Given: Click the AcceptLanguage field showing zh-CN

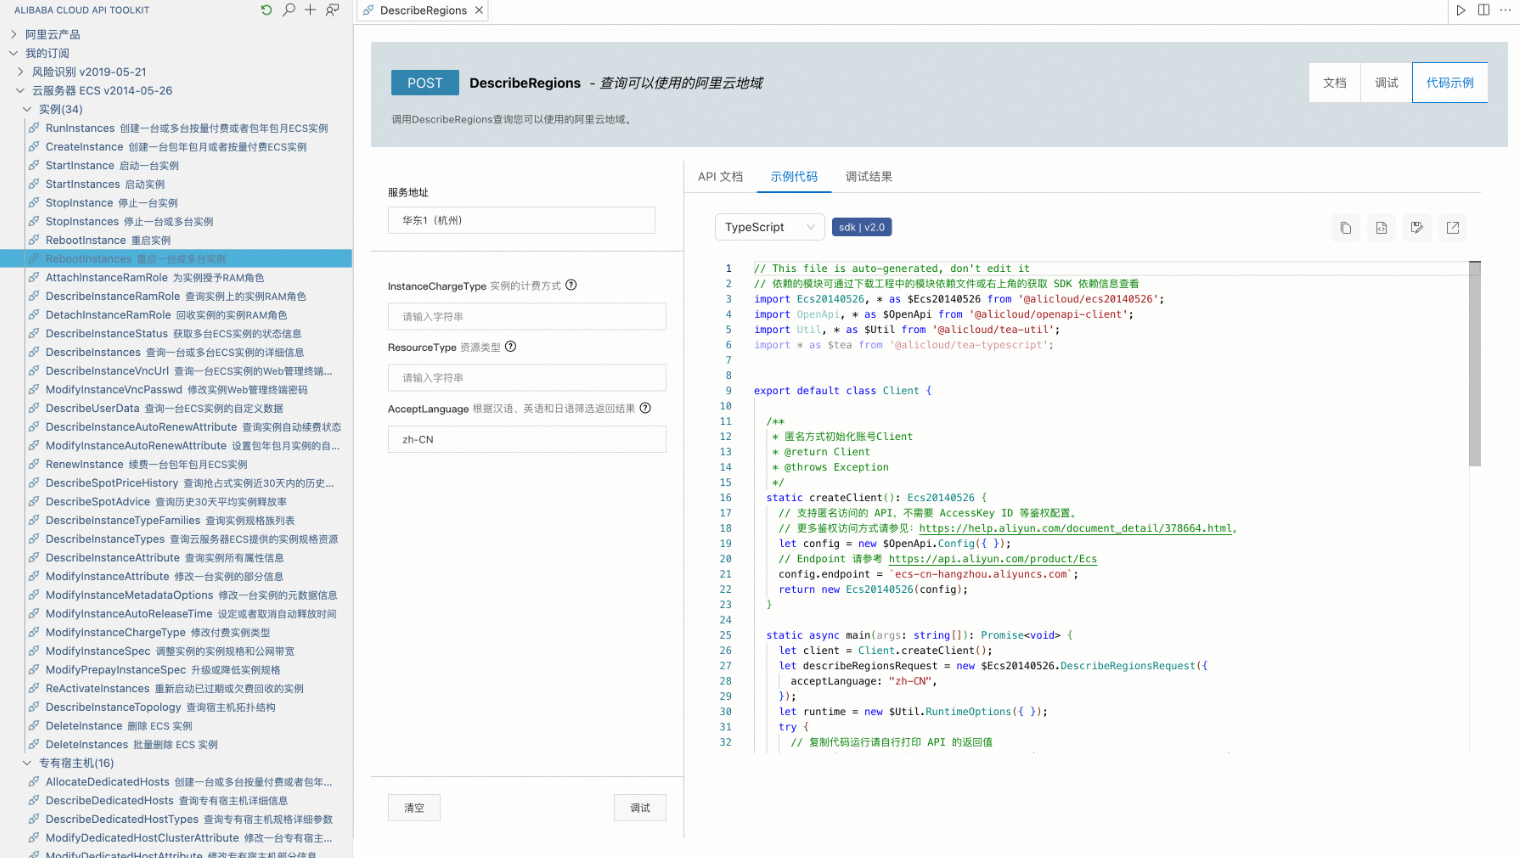Looking at the screenshot, I should tap(527, 439).
